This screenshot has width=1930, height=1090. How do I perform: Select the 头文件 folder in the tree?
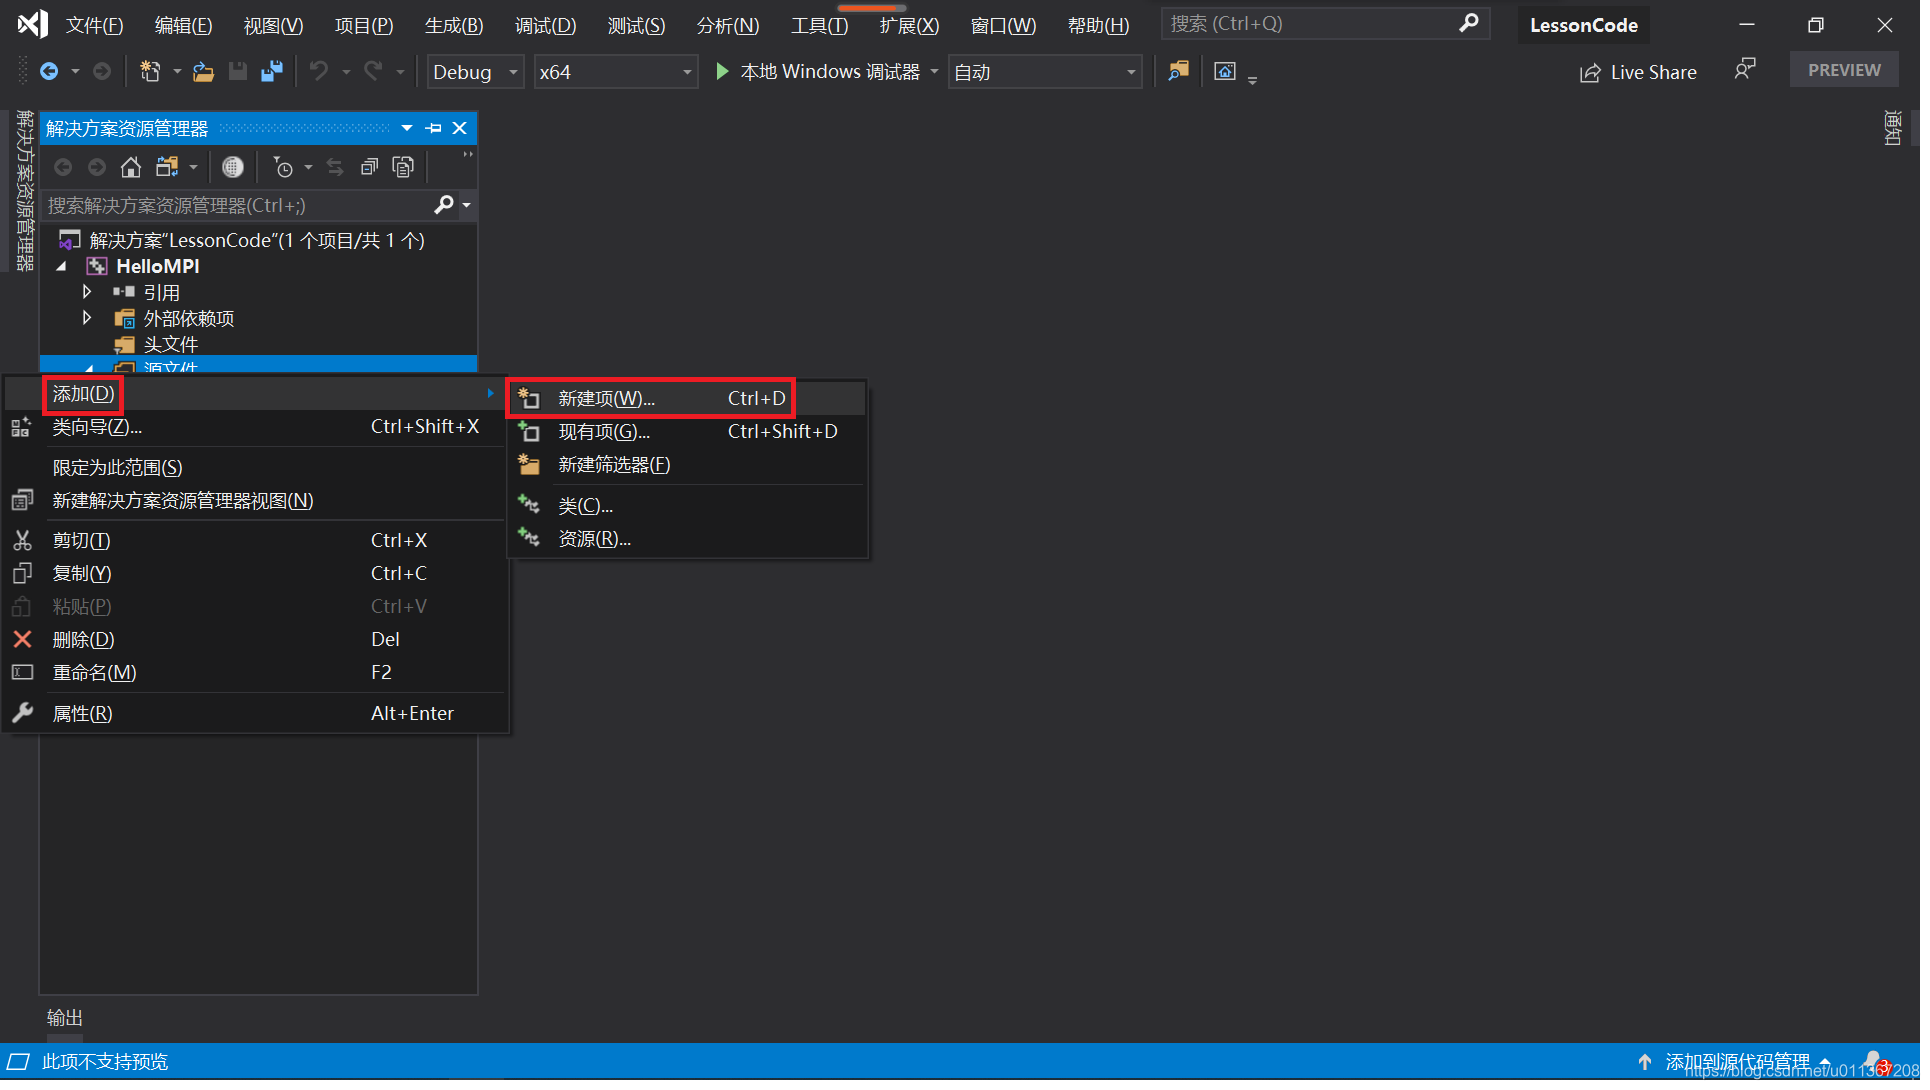(x=170, y=345)
